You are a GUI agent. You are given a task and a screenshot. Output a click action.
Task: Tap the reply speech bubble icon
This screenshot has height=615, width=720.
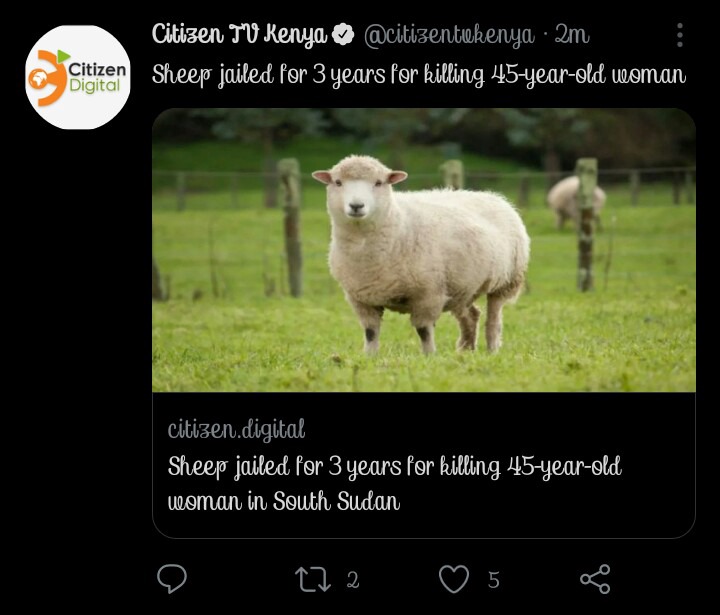(x=172, y=579)
